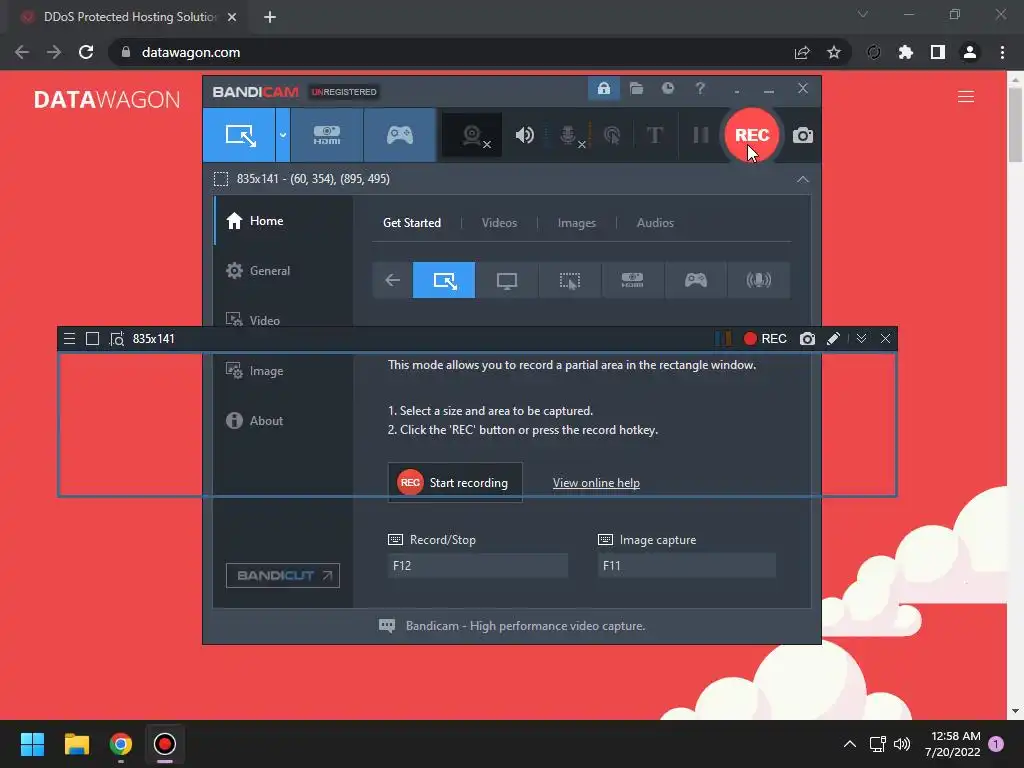Click the big red REC button

click(752, 135)
